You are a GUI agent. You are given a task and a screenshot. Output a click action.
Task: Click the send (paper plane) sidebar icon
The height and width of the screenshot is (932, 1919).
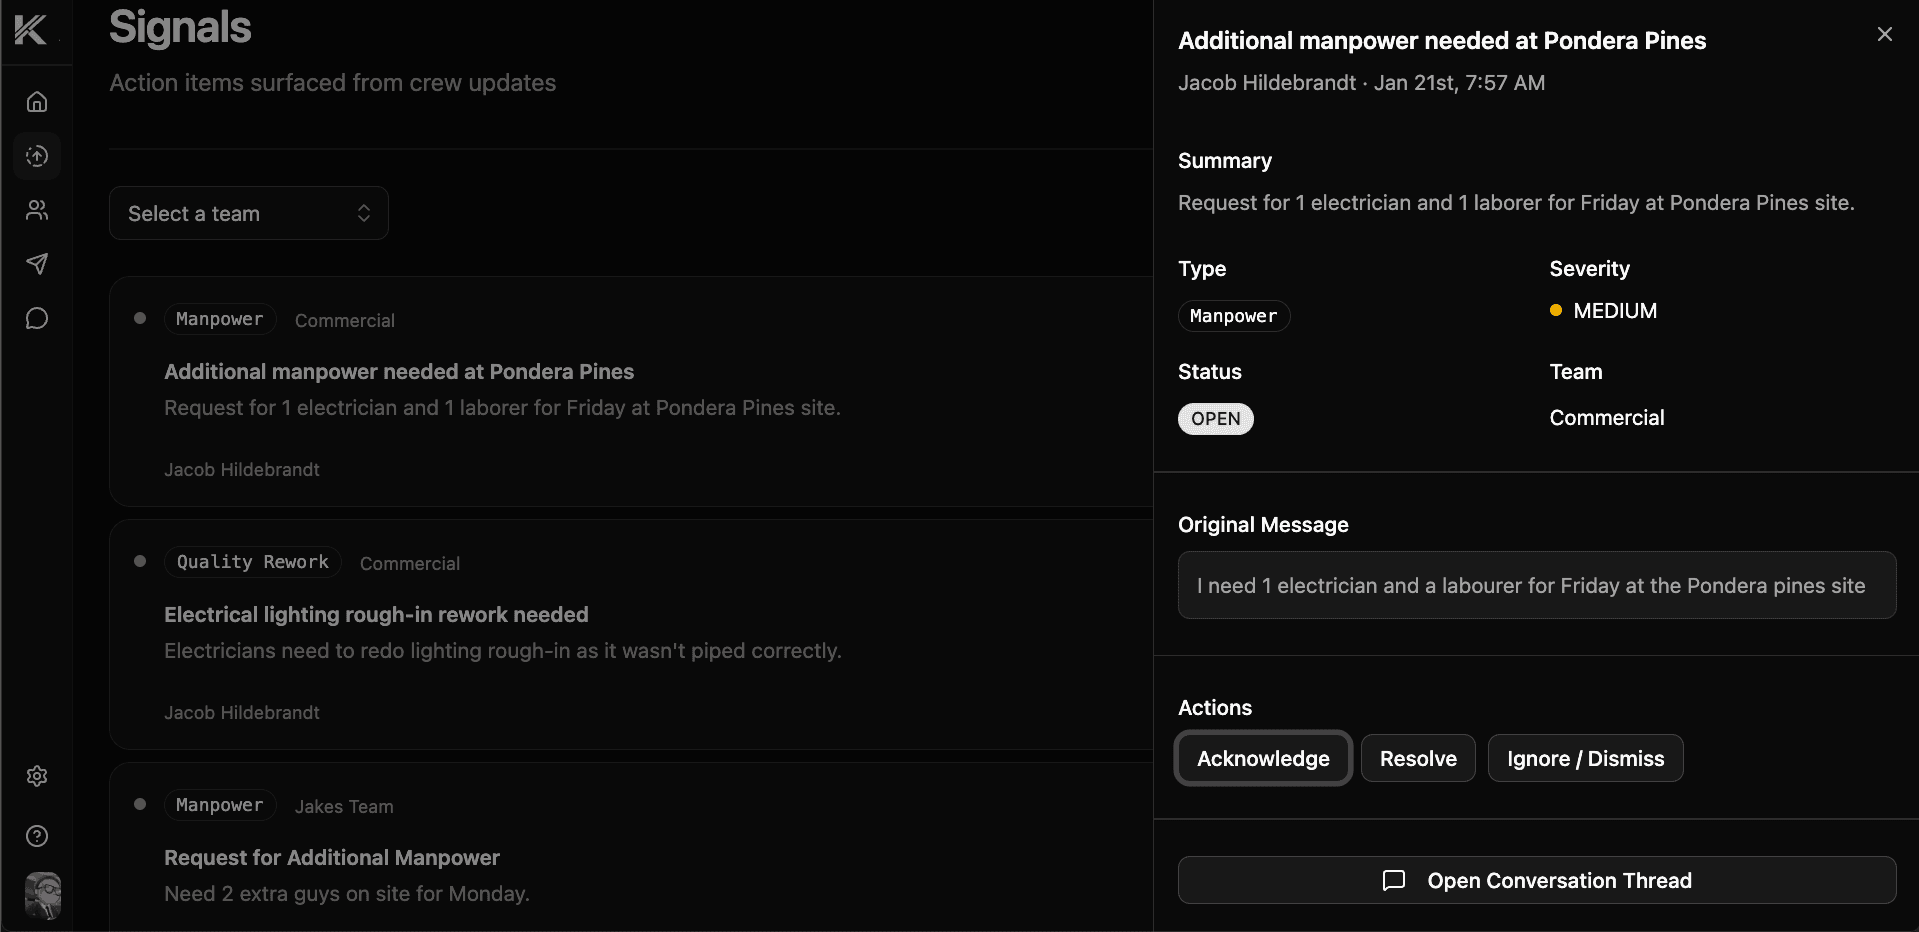pos(37,264)
